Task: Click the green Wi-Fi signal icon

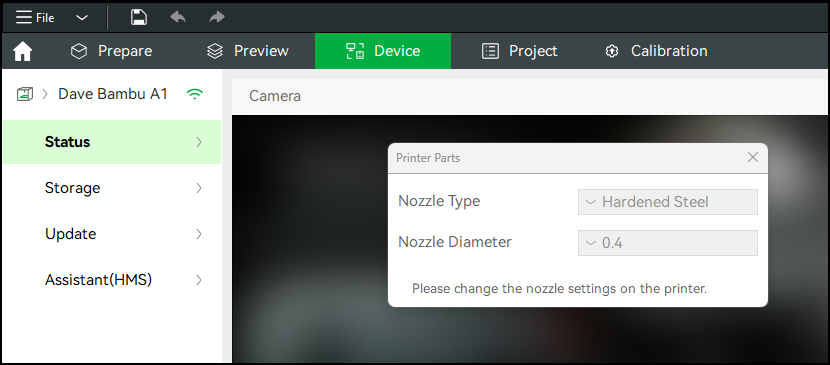Action: (x=195, y=94)
